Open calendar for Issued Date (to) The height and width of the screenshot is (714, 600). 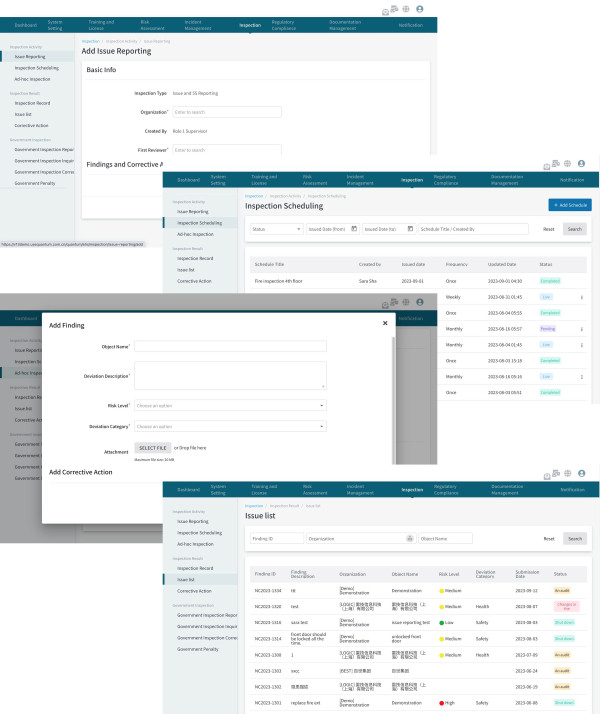pos(410,229)
